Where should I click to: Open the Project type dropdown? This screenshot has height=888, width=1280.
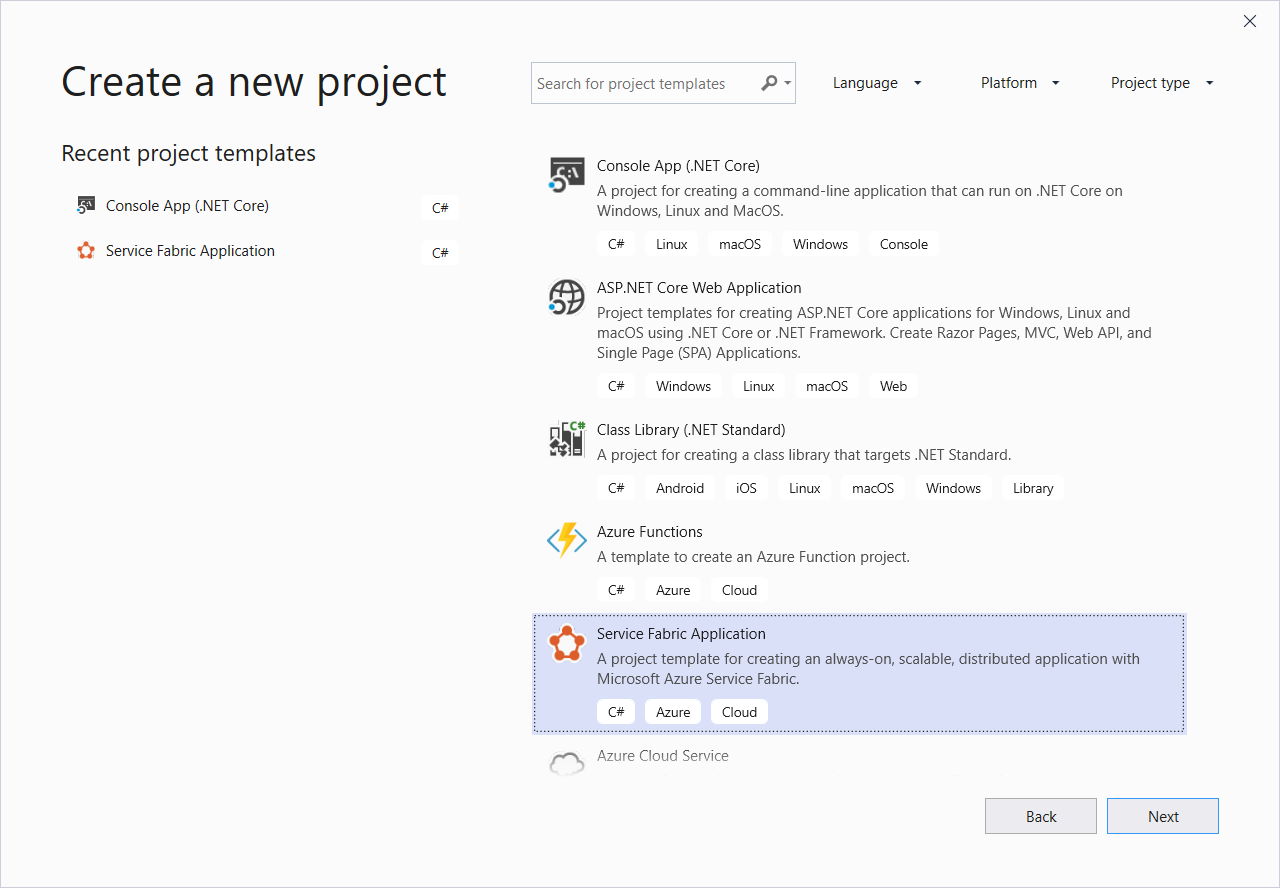point(1161,83)
